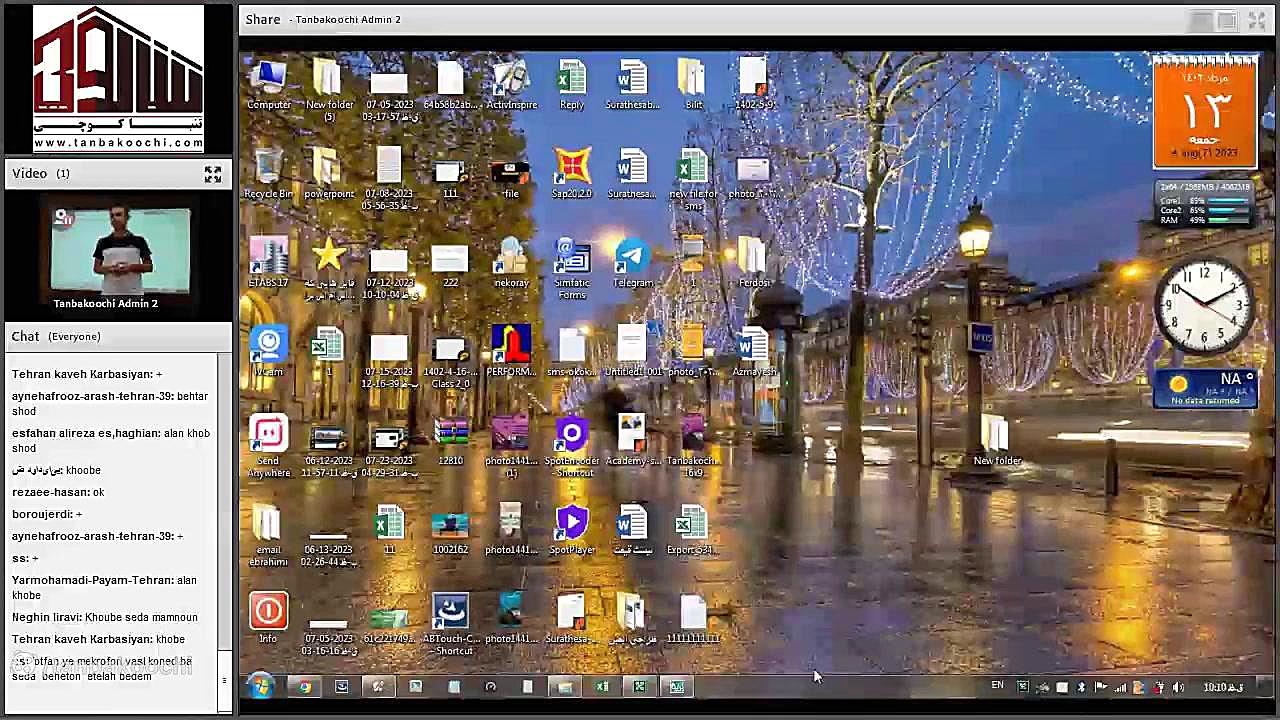Open the volume control in system tray

click(x=1178, y=687)
